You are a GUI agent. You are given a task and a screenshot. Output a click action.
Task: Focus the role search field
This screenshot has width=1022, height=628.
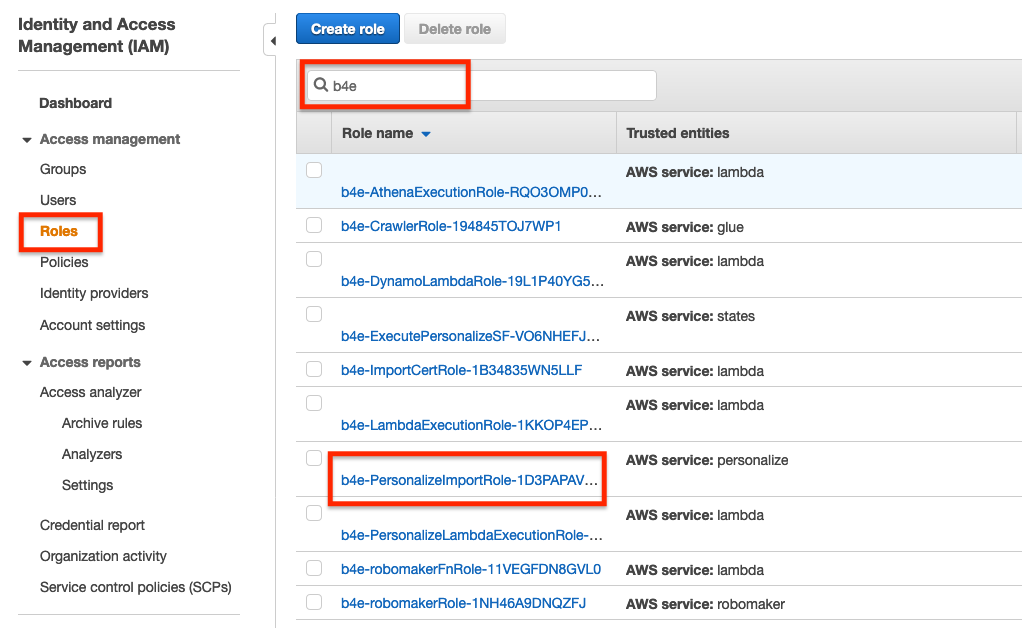tap(481, 85)
